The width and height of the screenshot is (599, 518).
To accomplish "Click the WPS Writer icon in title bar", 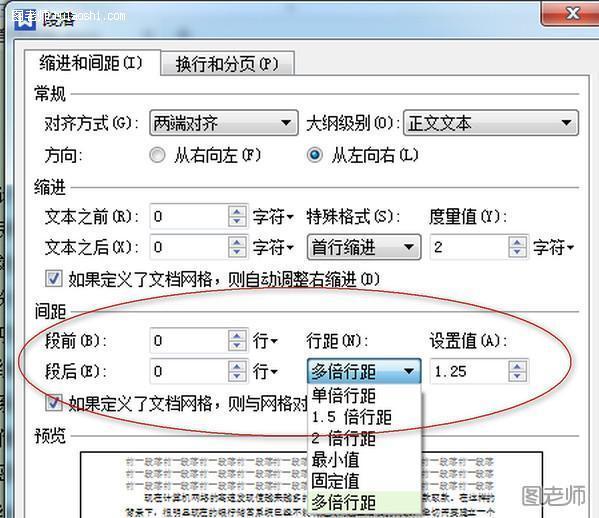I will tap(25, 18).
